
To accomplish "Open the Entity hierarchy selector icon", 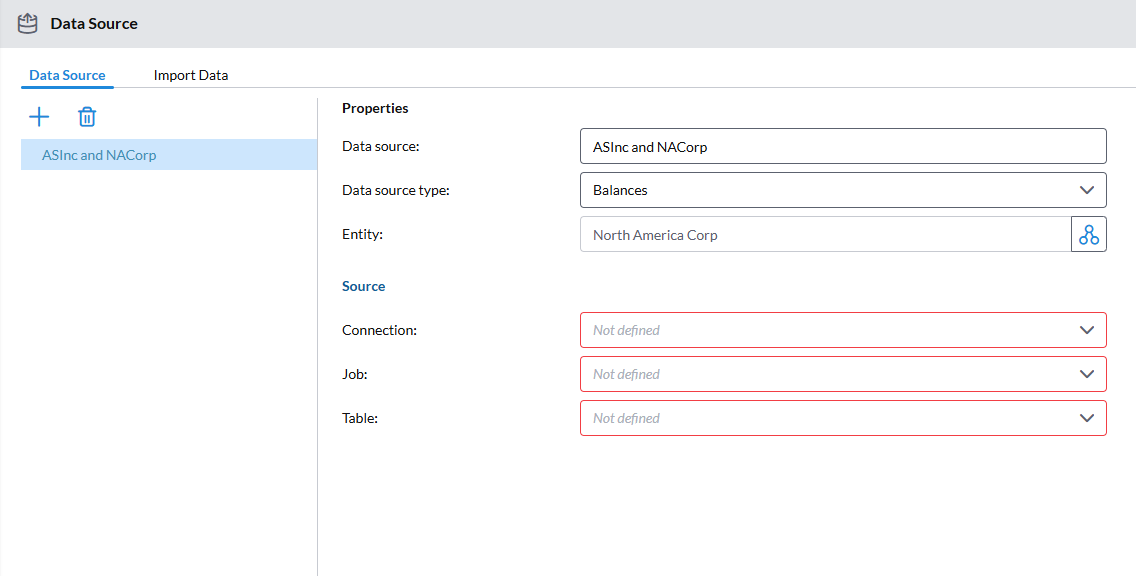I will 1088,235.
